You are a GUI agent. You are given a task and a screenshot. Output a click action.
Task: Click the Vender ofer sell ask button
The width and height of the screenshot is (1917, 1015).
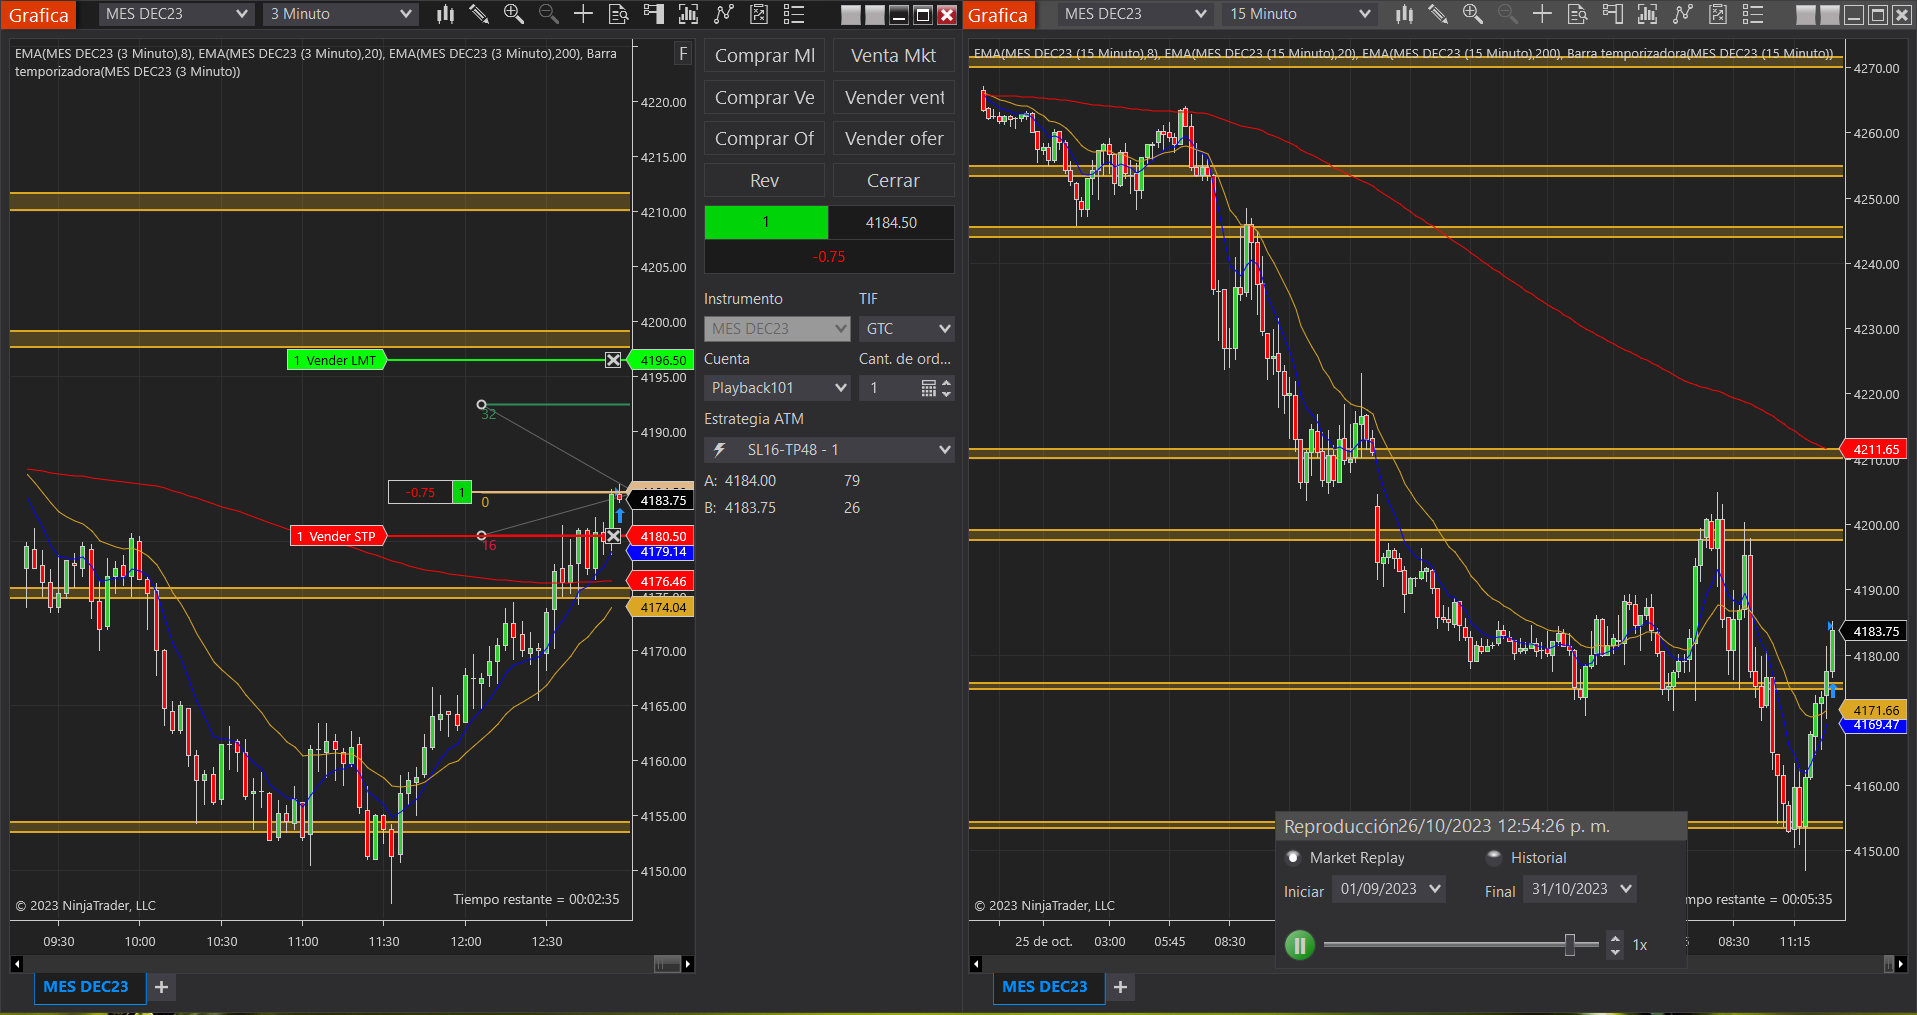tap(894, 139)
